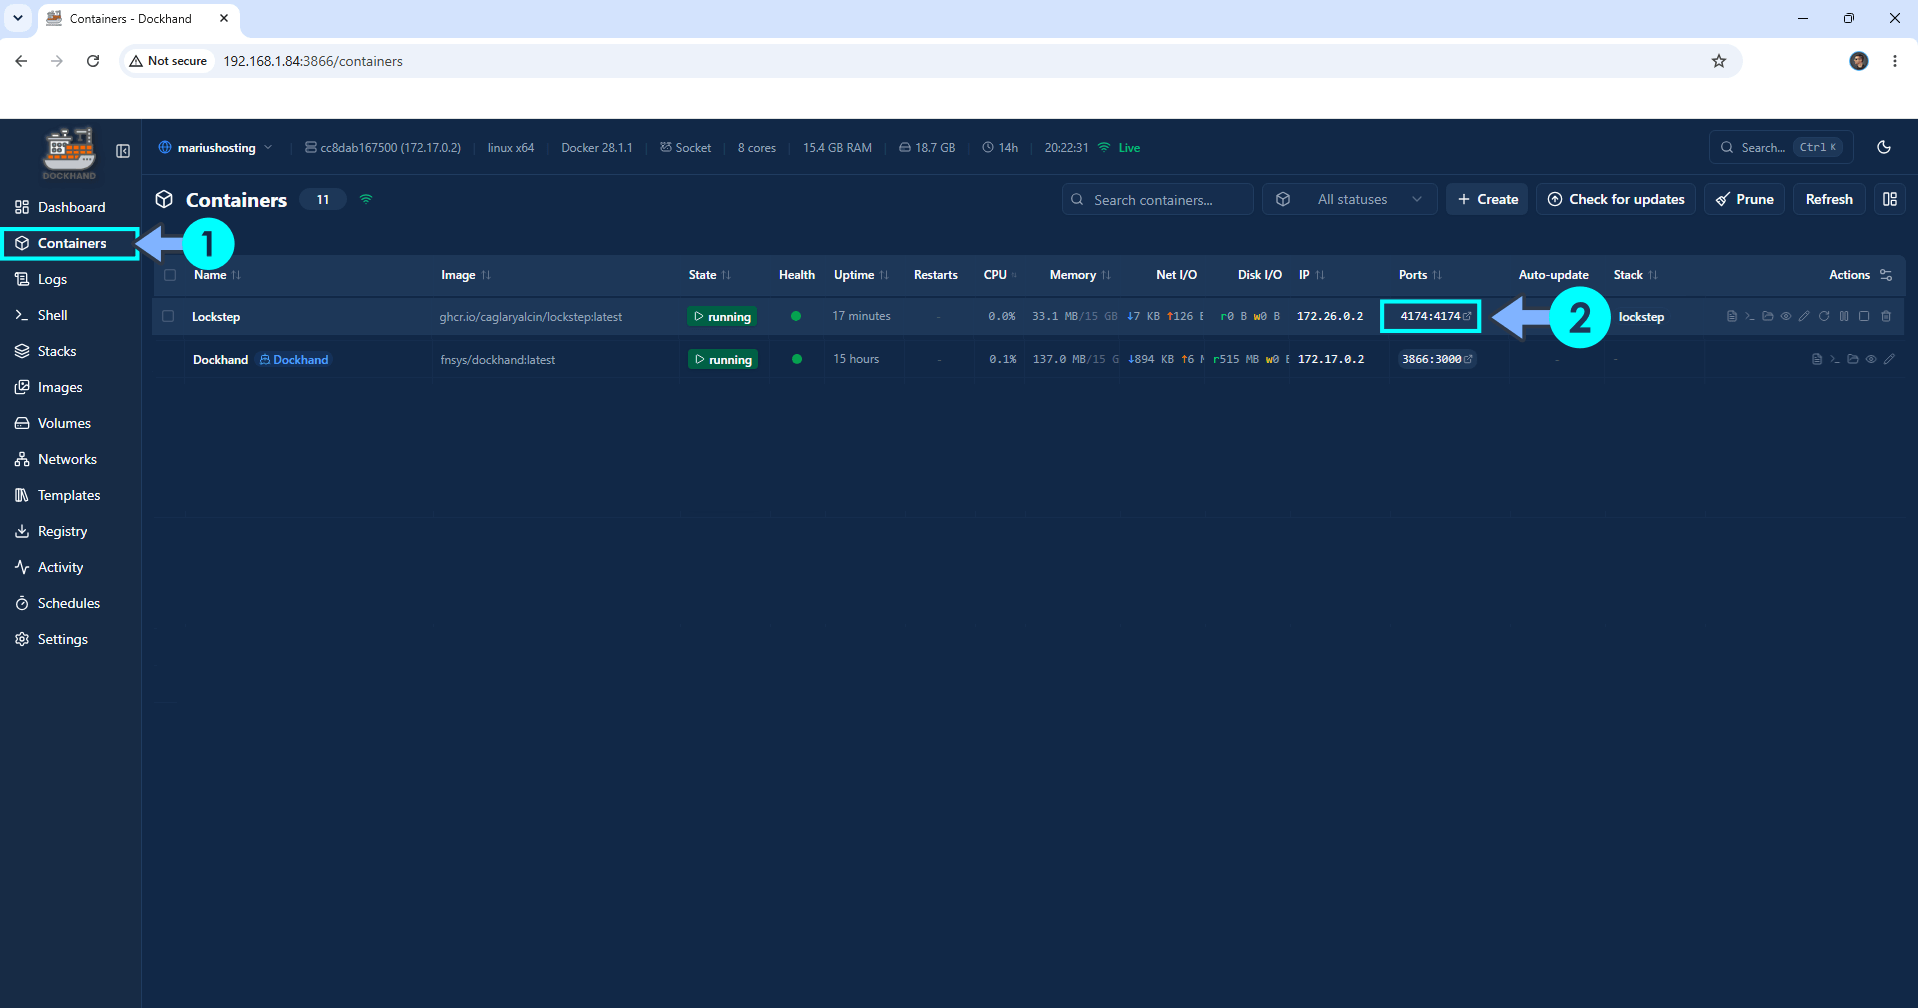
Task: Inspect Lockstep container eye icon
Action: (x=1786, y=316)
